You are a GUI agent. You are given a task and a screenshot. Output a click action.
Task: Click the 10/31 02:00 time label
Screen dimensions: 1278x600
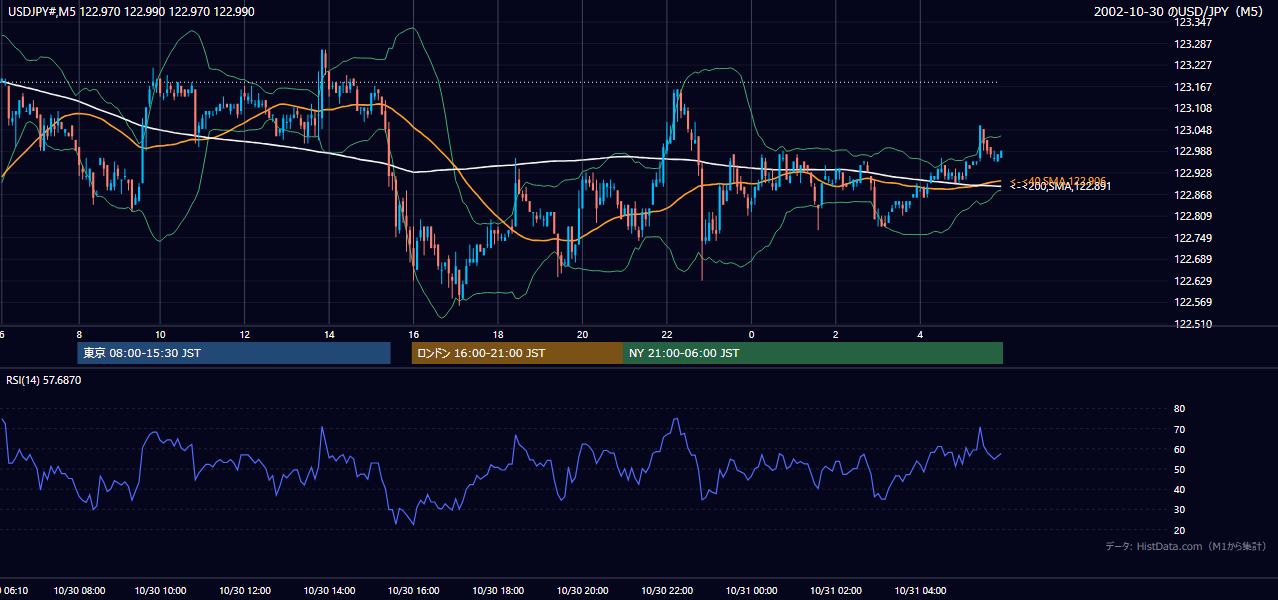[836, 591]
